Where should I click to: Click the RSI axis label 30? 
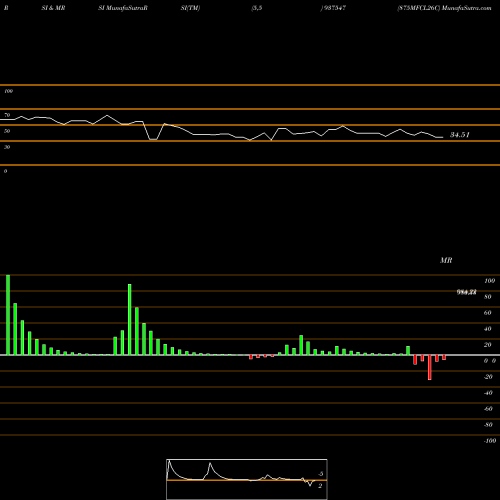click(7, 147)
